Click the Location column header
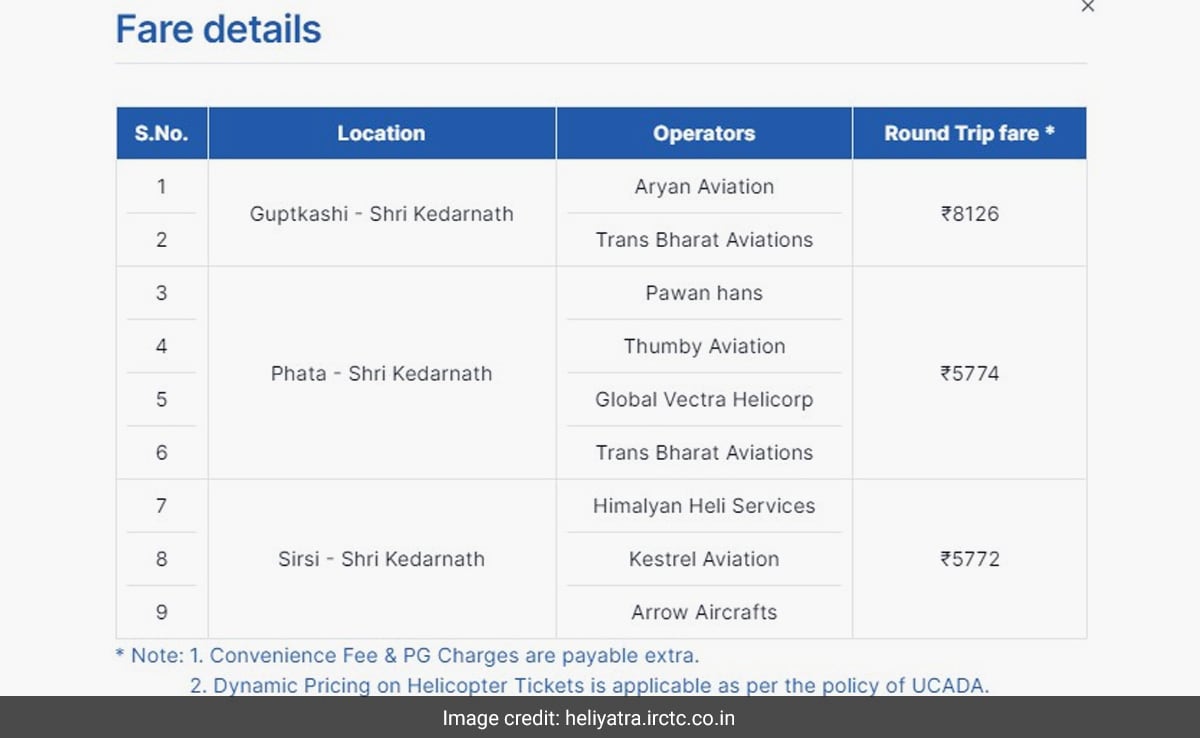 pyautogui.click(x=381, y=133)
